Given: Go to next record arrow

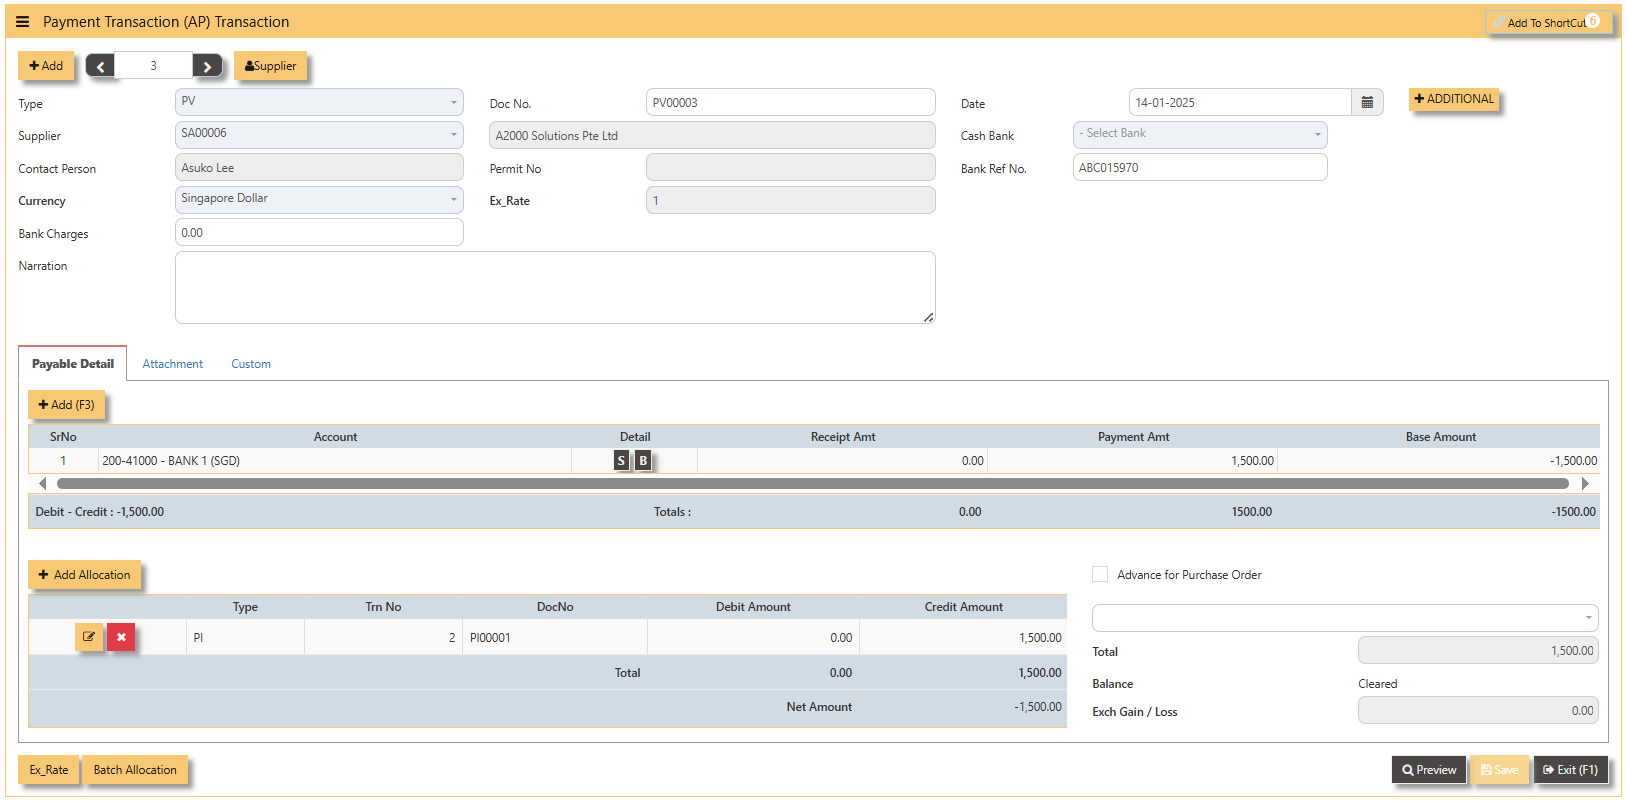Looking at the screenshot, I should [x=207, y=66].
